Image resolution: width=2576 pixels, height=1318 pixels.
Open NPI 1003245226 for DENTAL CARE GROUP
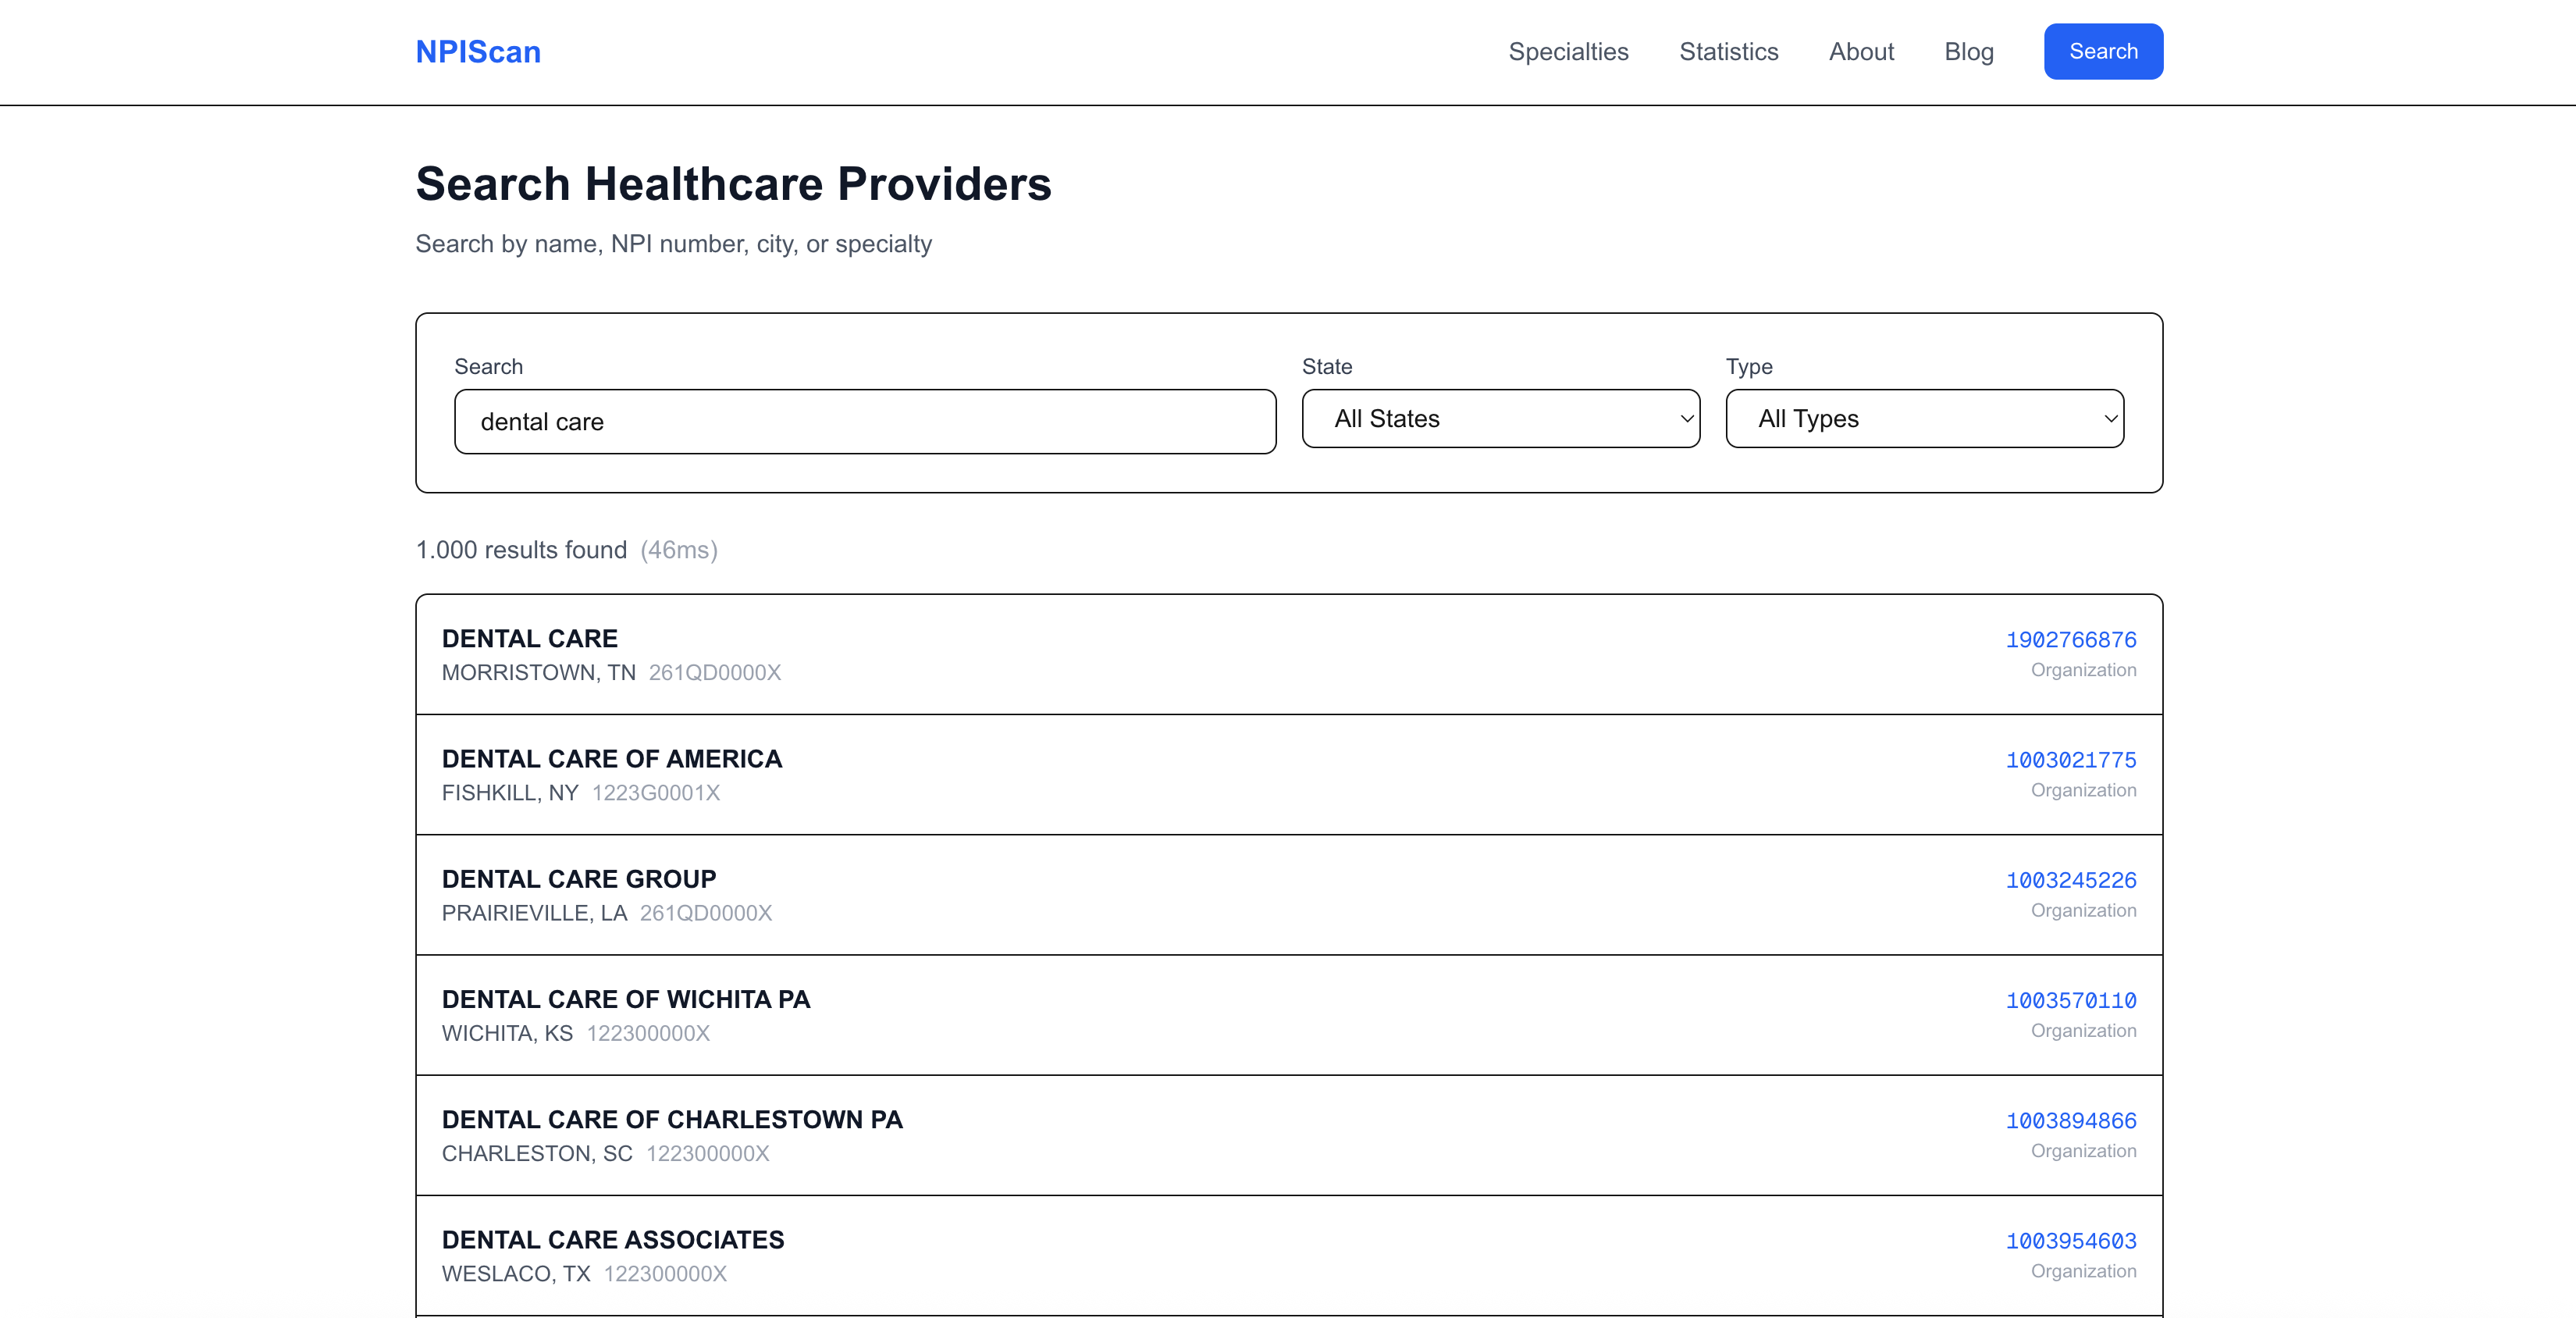coord(2070,880)
